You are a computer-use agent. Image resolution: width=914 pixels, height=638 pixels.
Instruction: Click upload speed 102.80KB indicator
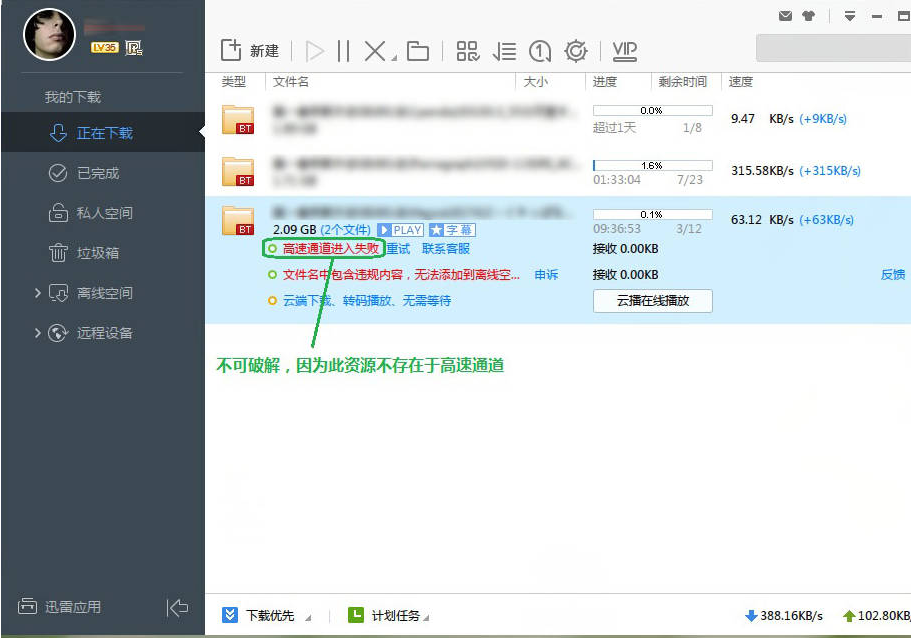tap(877, 615)
